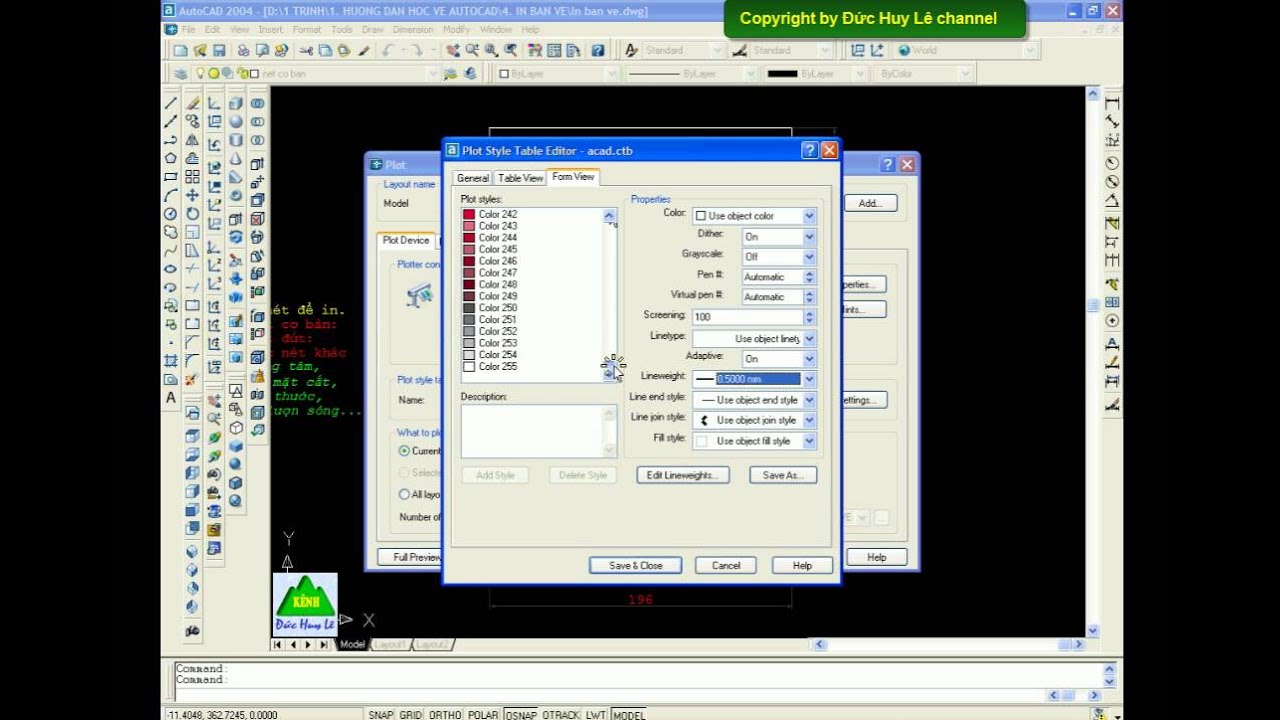Click the Model tab below drawing
The height and width of the screenshot is (720, 1280).
(352, 645)
